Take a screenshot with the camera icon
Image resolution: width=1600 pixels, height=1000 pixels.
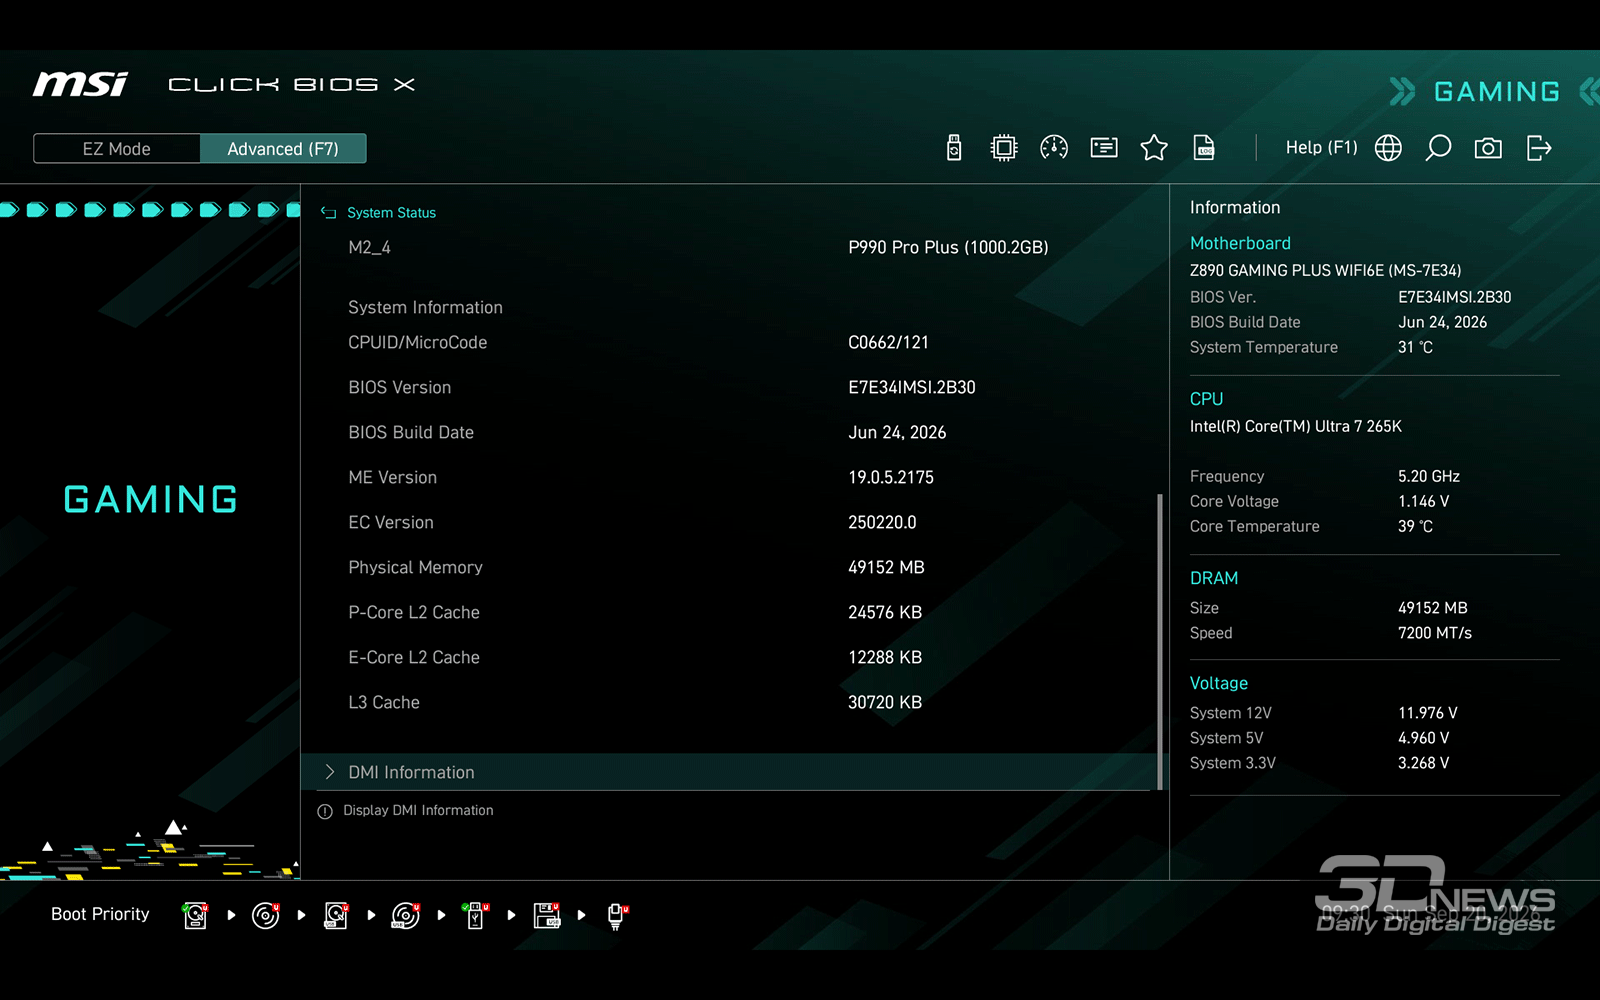tap(1488, 148)
